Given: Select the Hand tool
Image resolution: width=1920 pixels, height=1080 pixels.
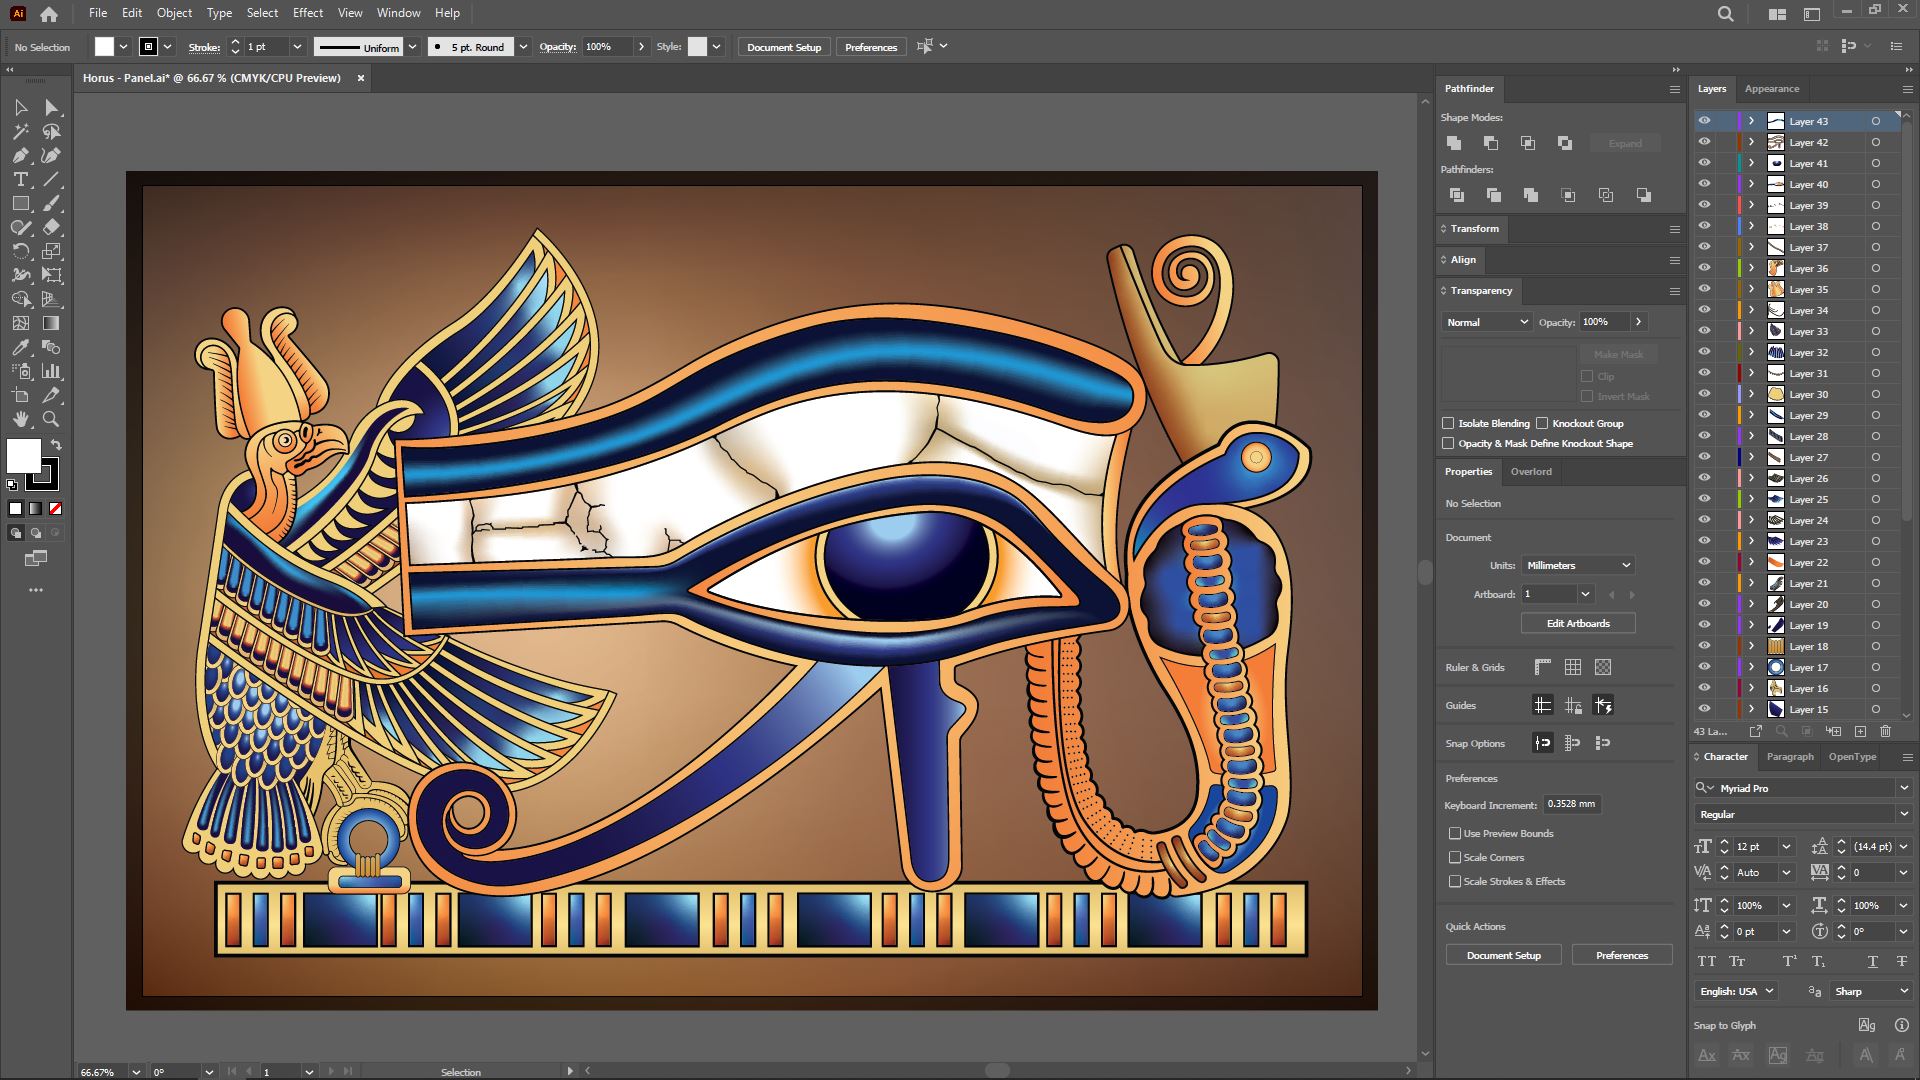Looking at the screenshot, I should tap(20, 419).
